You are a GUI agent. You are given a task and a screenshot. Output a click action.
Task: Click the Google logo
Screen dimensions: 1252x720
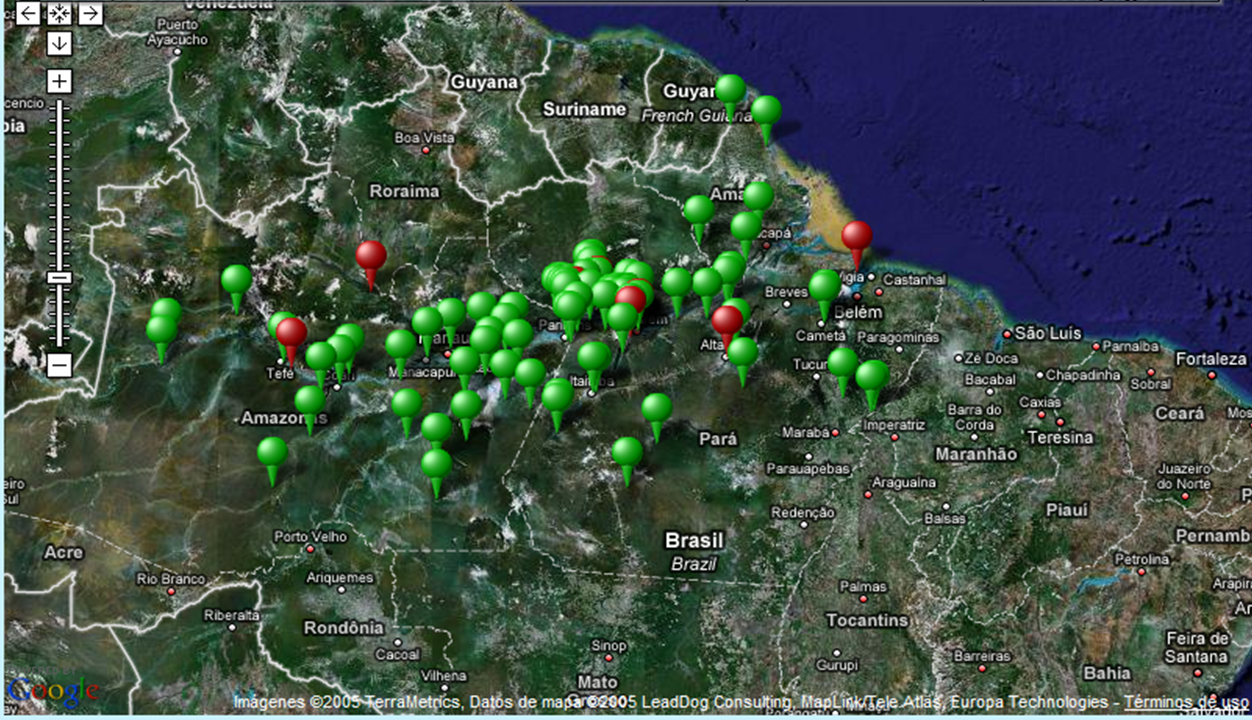coord(52,691)
